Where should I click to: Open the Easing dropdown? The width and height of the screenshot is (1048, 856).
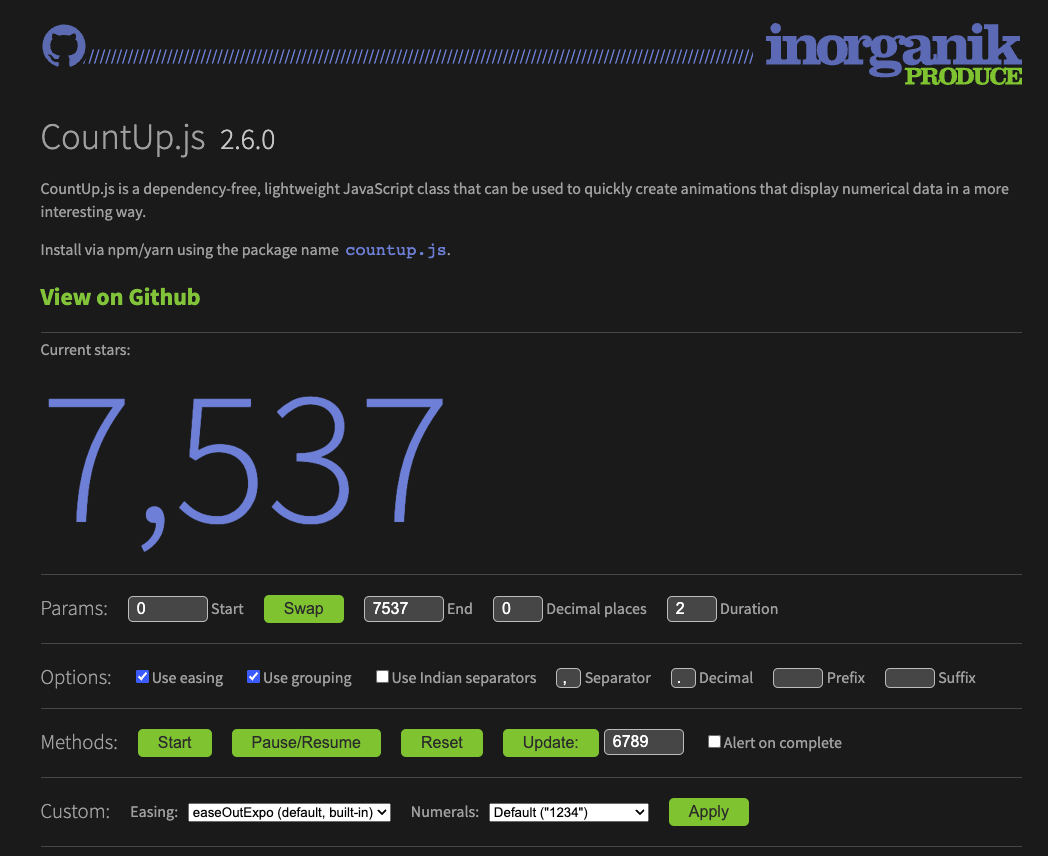289,813
